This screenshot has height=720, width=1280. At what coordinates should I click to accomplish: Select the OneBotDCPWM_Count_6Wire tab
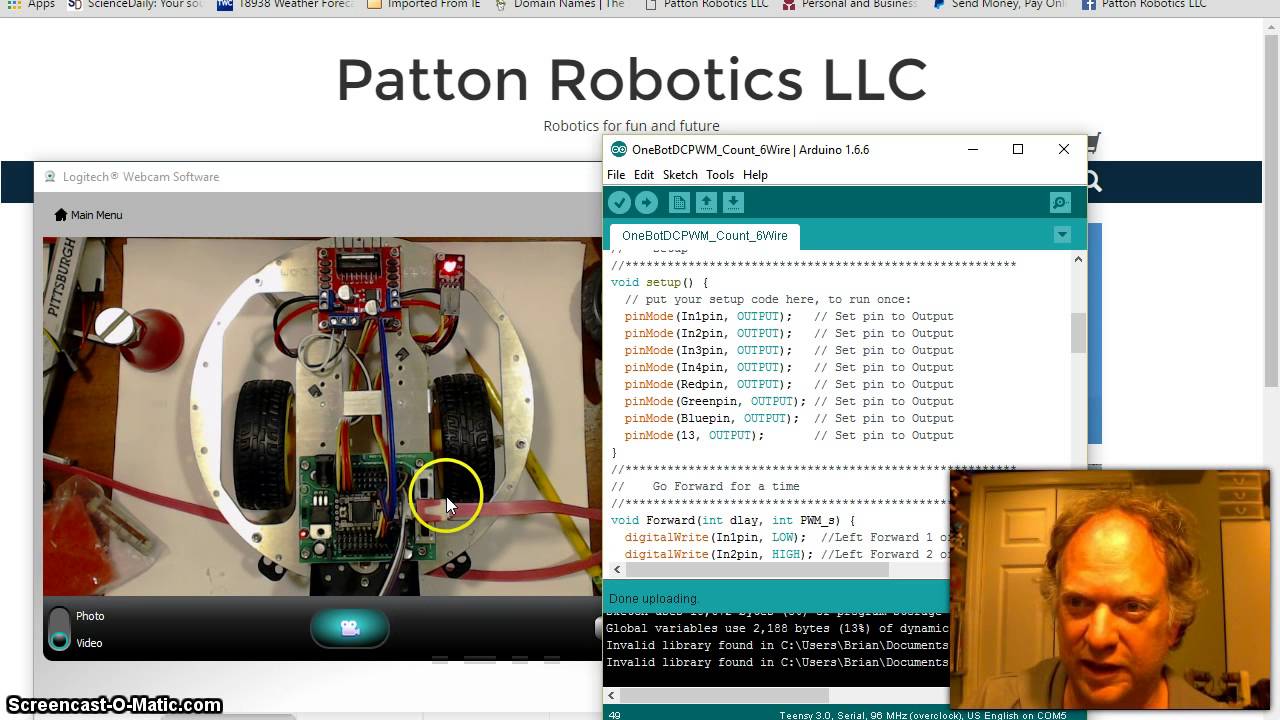click(704, 236)
